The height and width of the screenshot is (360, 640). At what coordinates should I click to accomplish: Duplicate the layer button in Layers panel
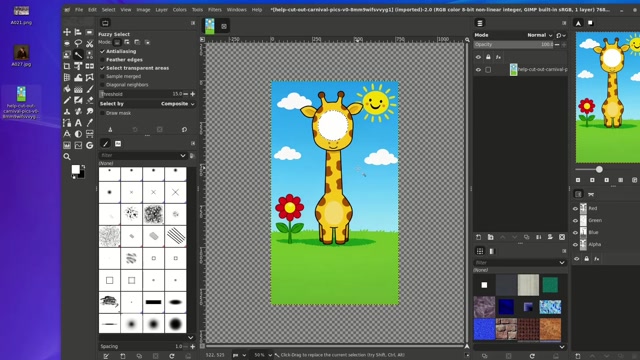(x=527, y=237)
